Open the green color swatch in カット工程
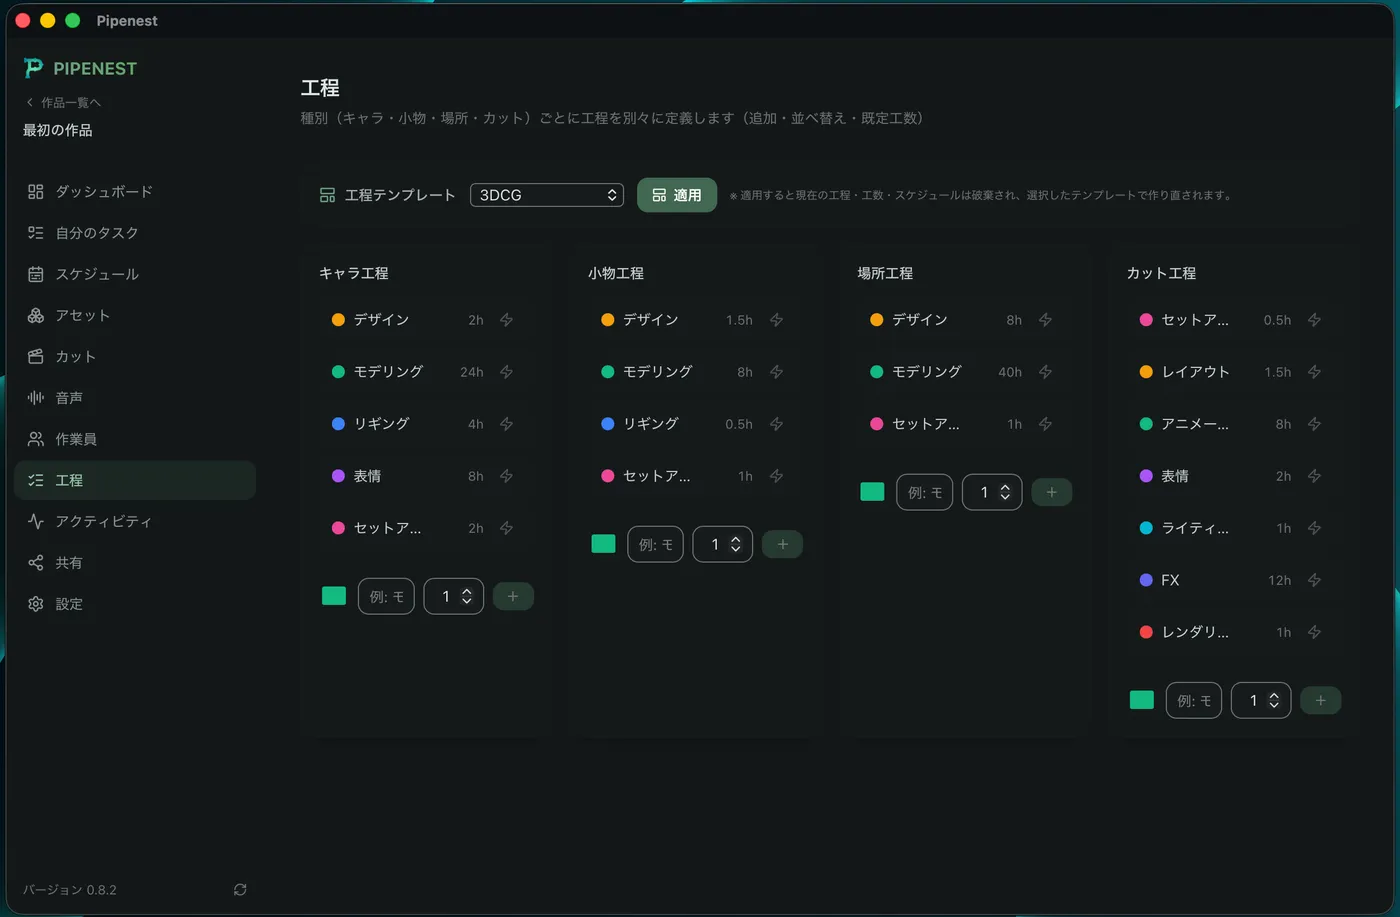This screenshot has height=917, width=1400. point(1142,700)
